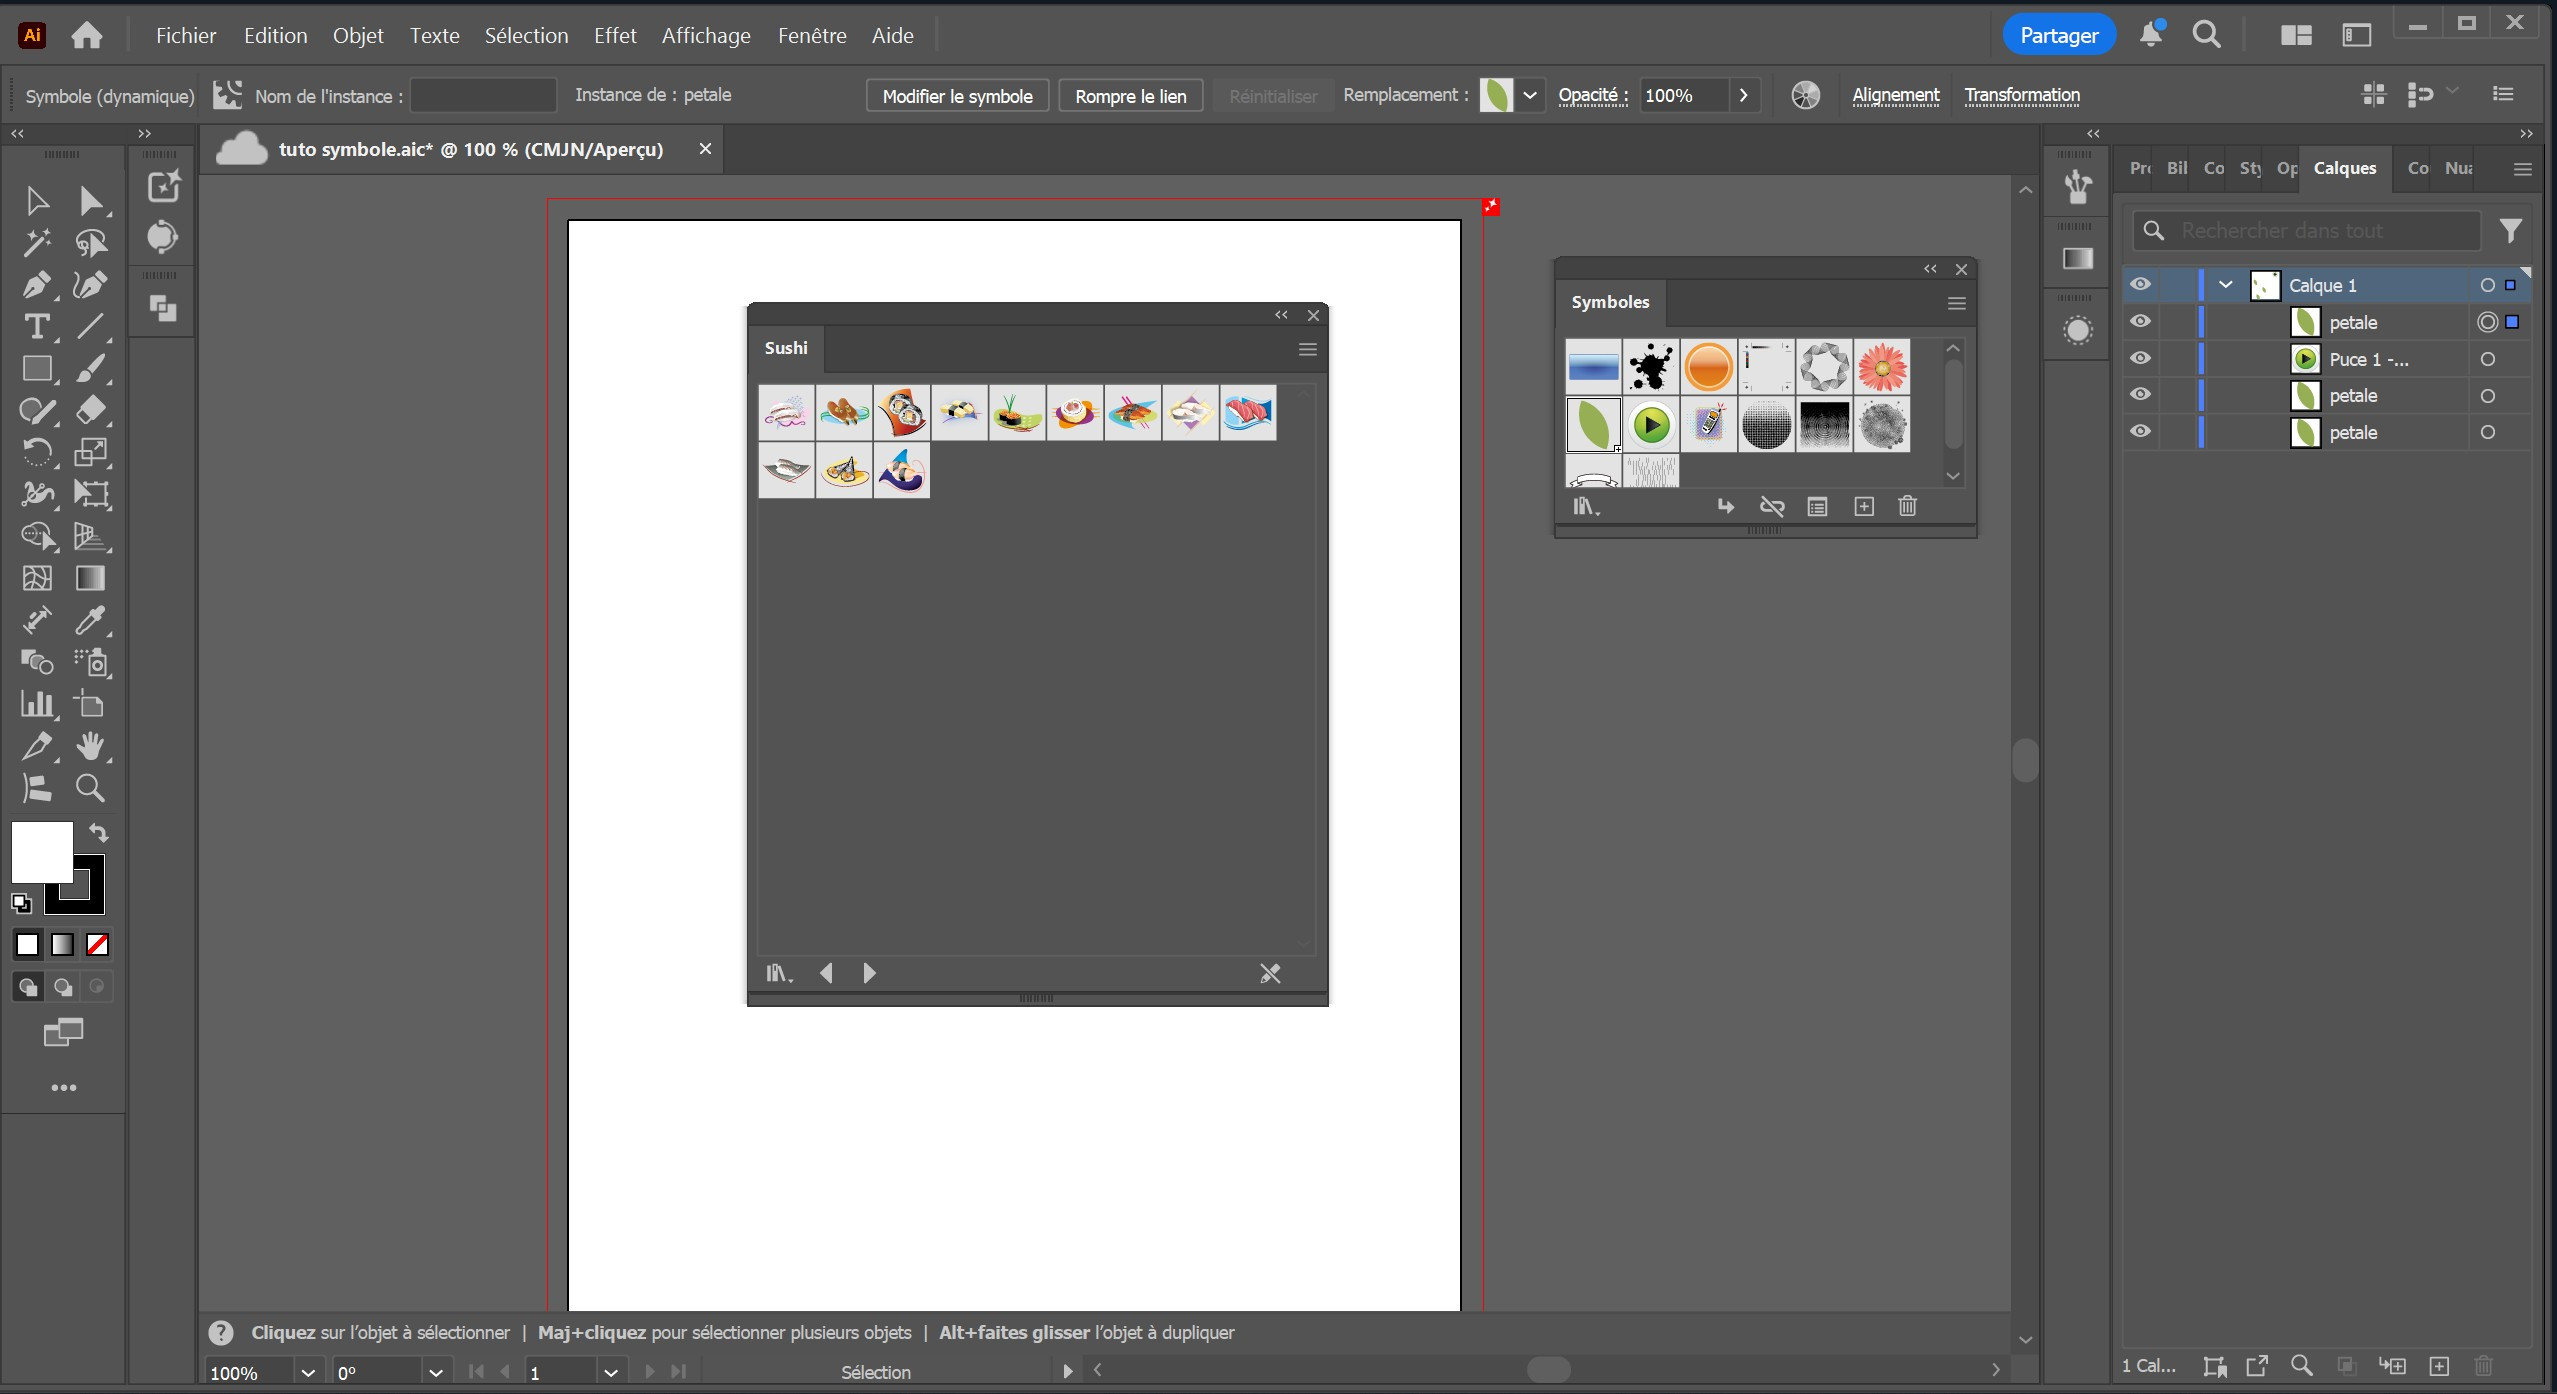The image size is (2557, 1394).
Task: Select the Hand tool
Action: (90, 746)
